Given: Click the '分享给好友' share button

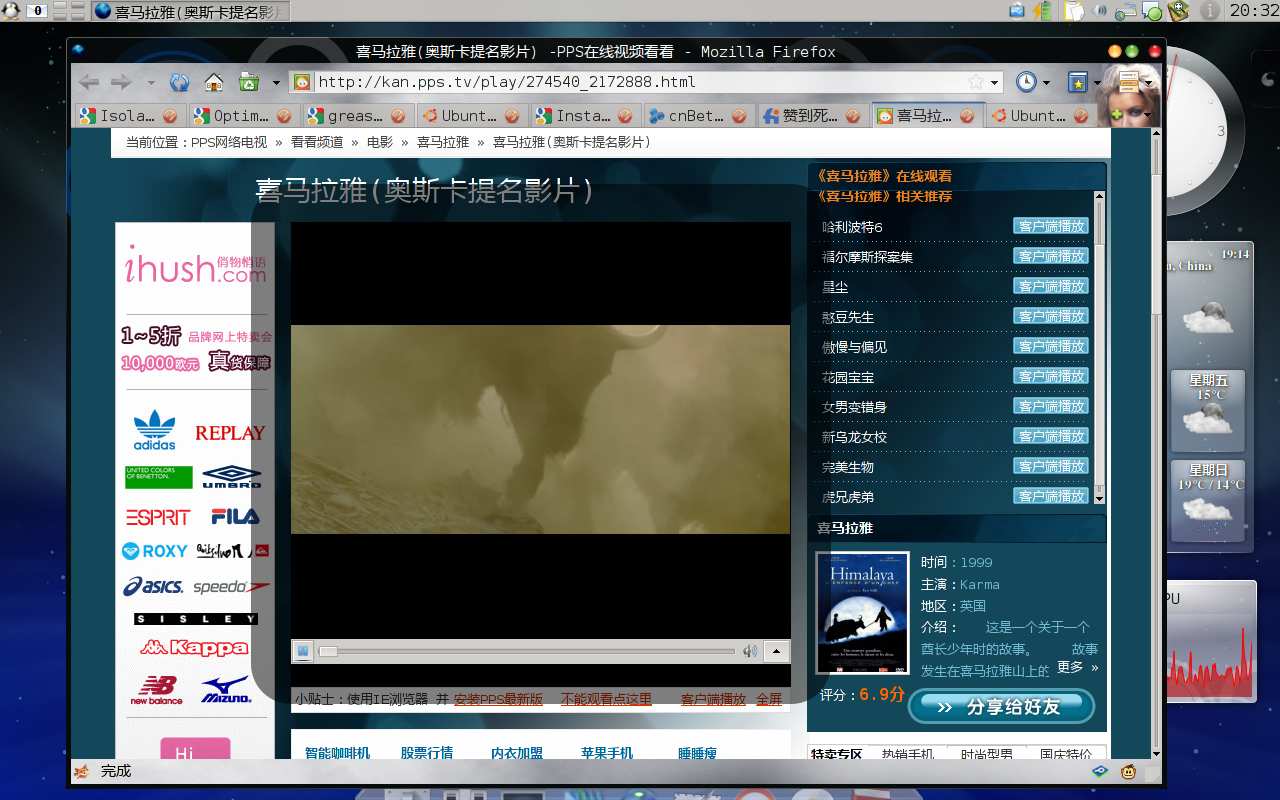Looking at the screenshot, I should coord(1001,706).
